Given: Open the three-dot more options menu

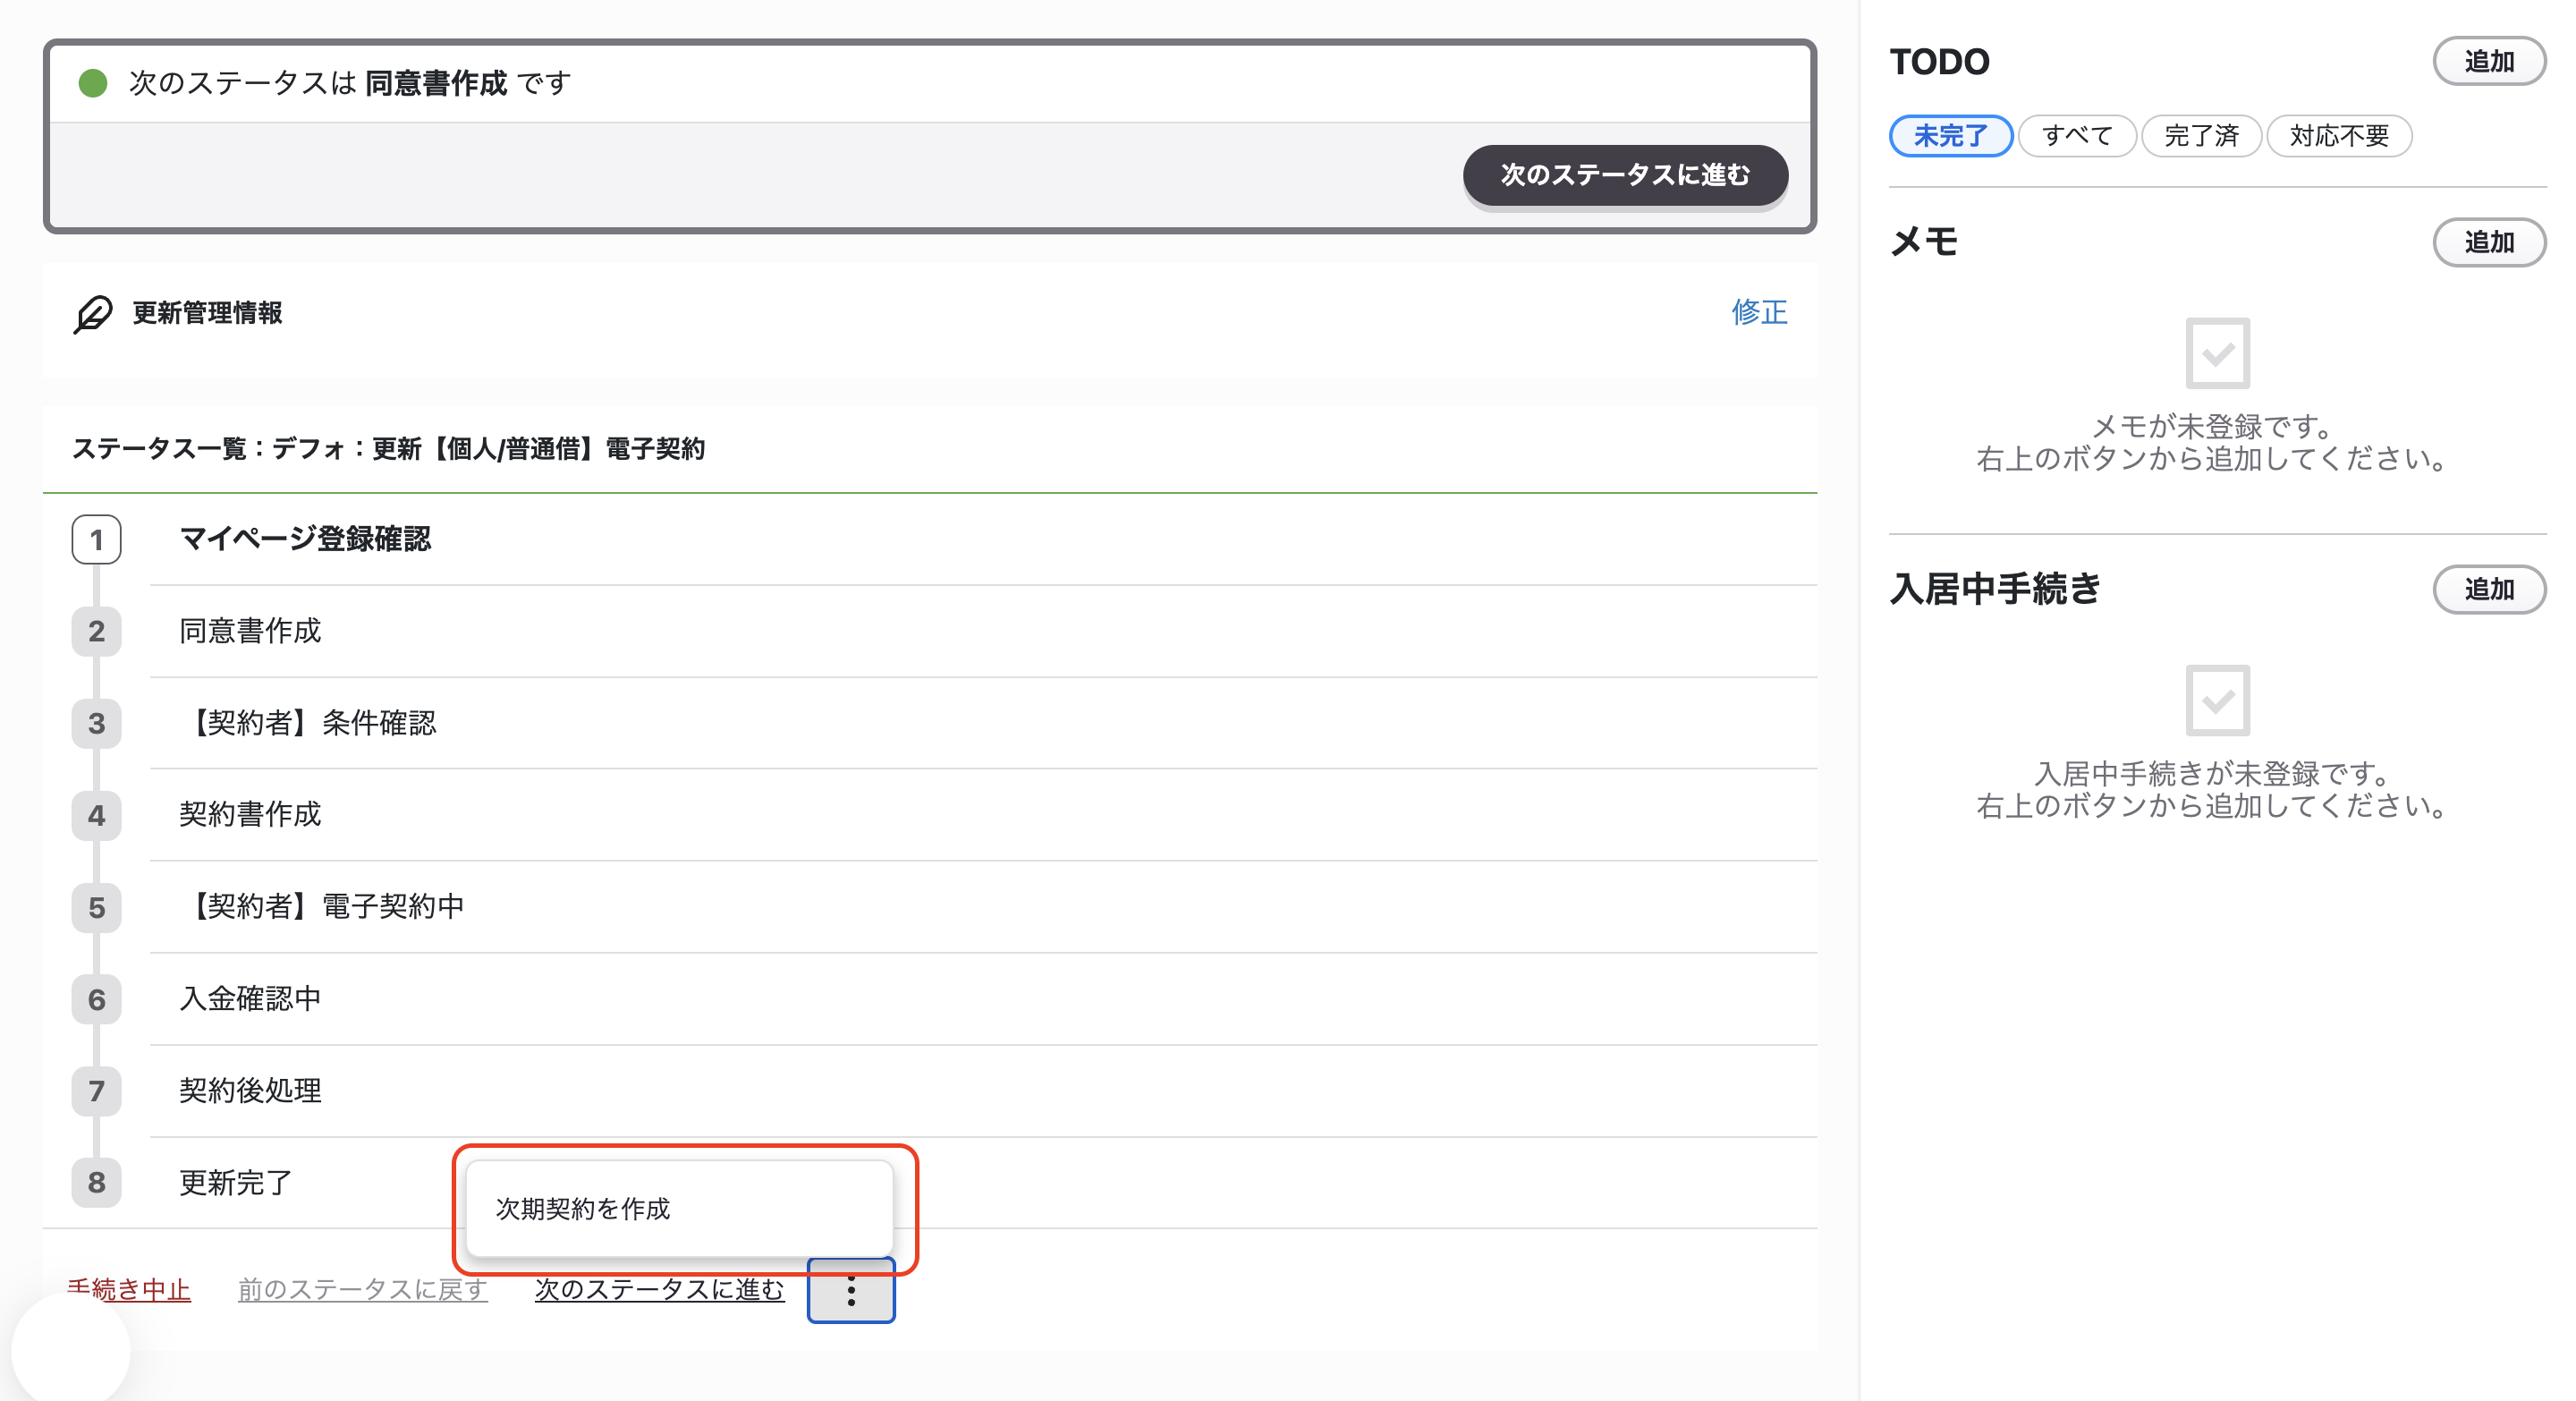Looking at the screenshot, I should coord(851,1290).
